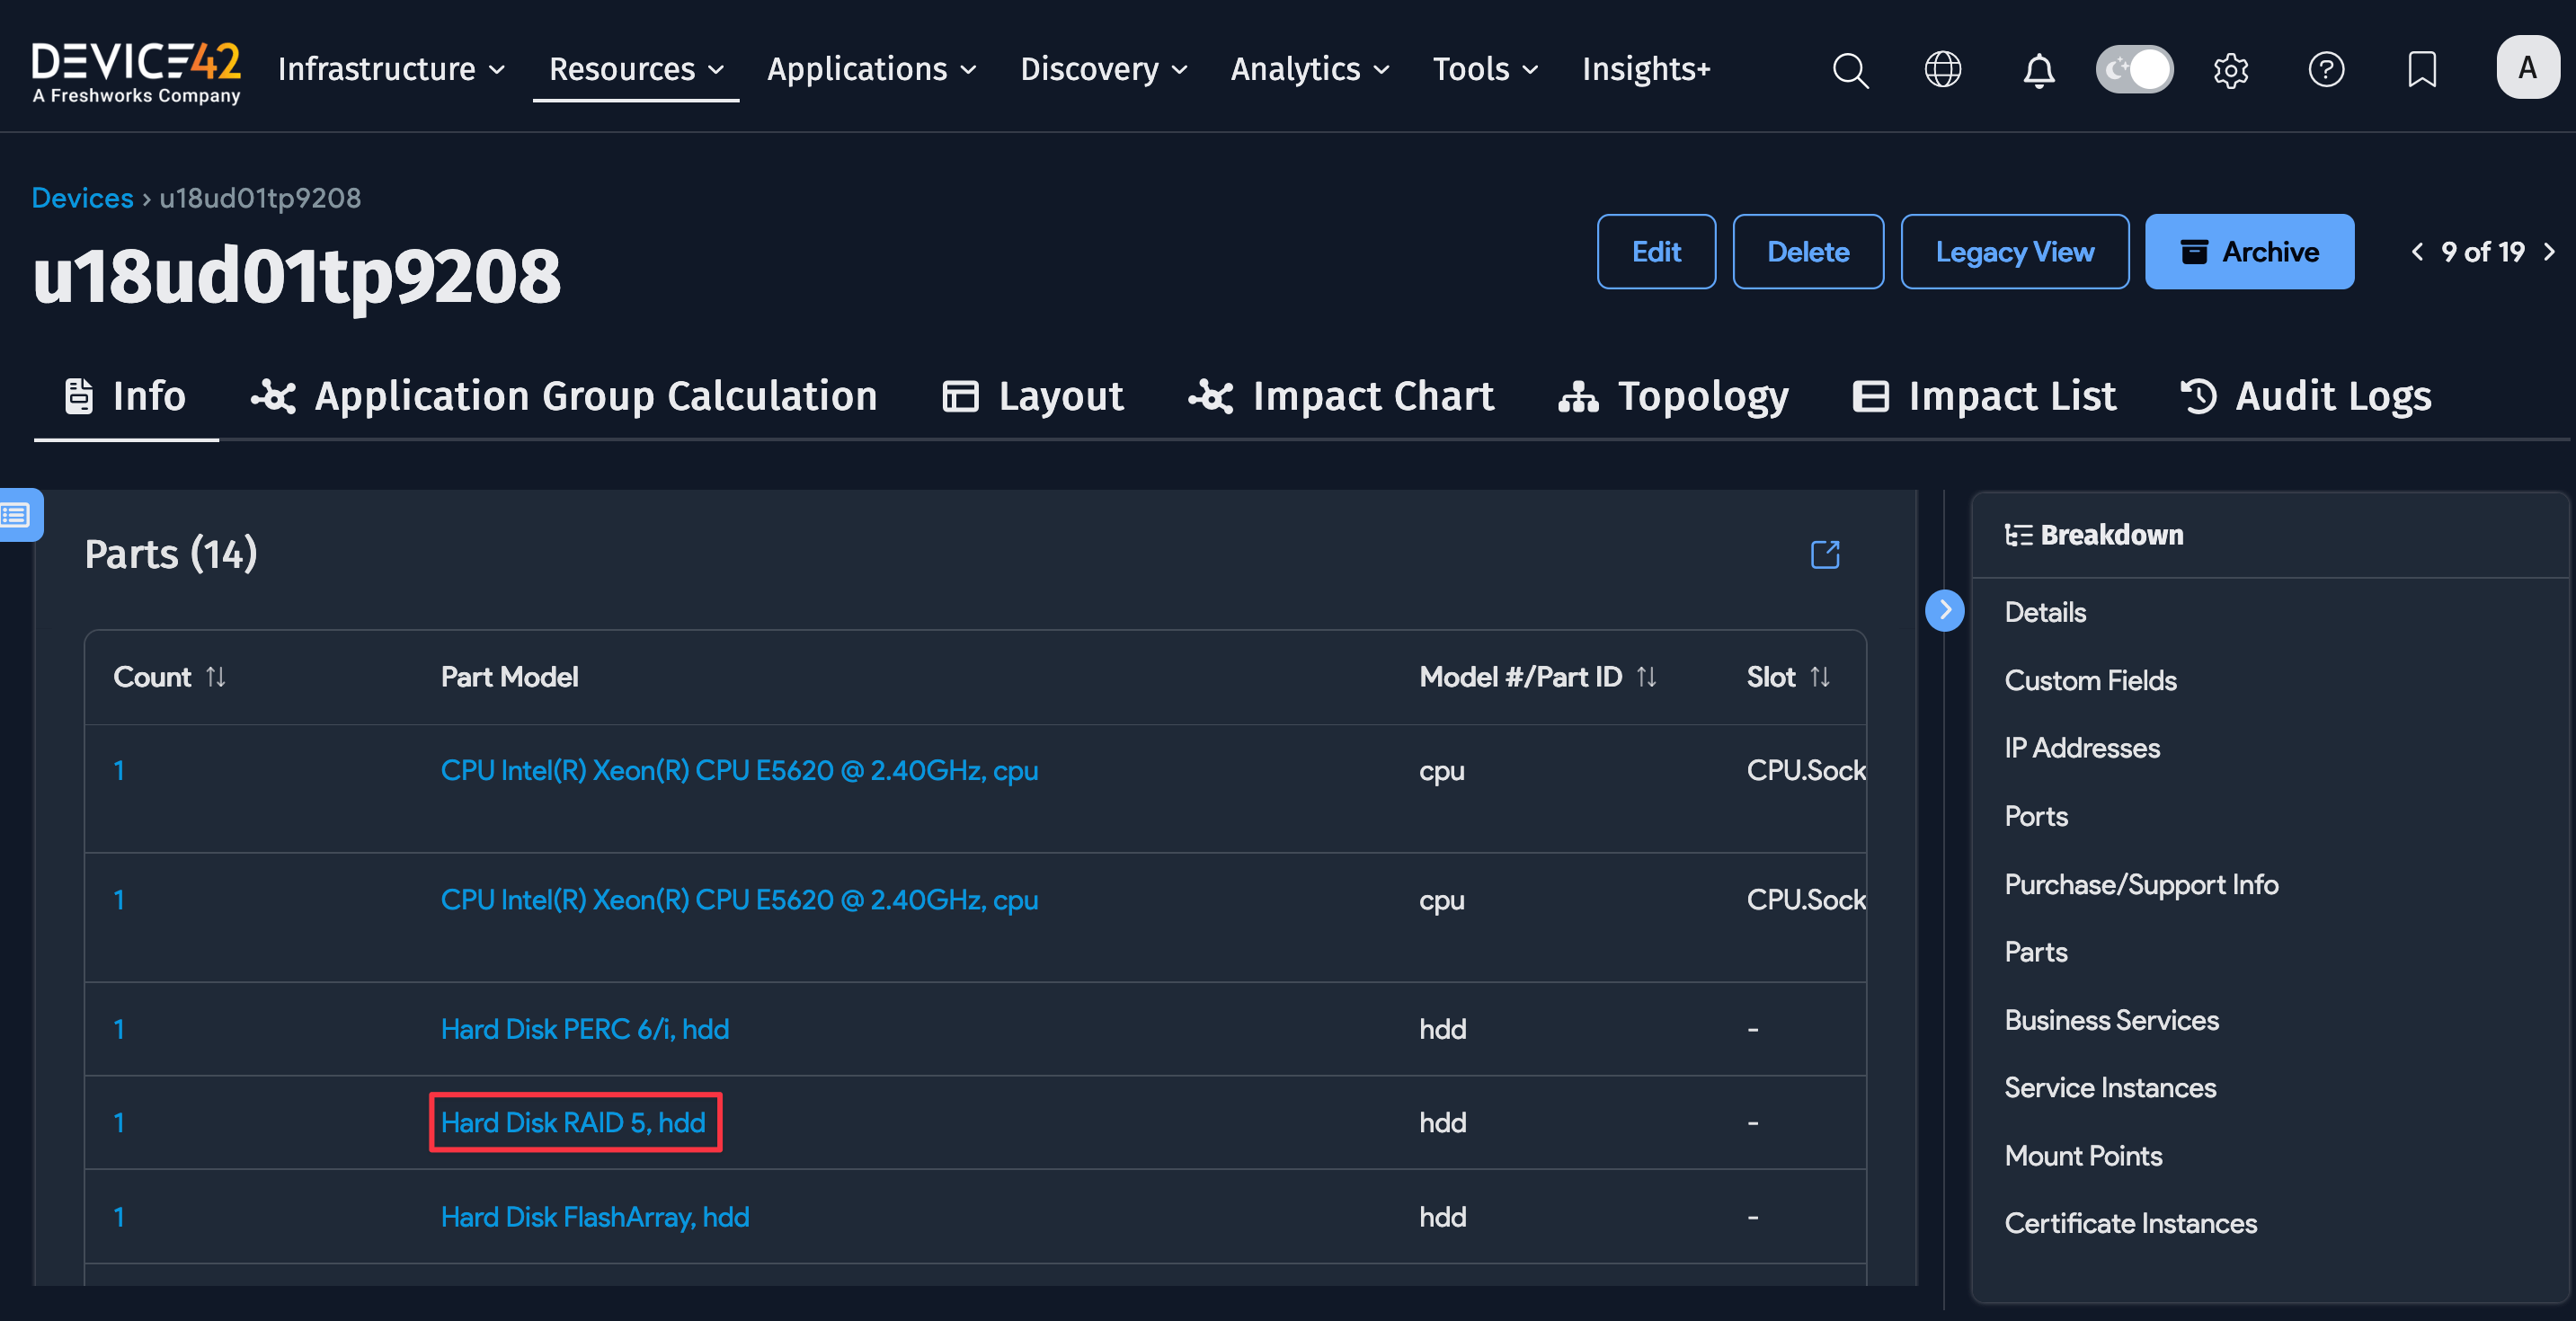
Task: Click the help question mark icon
Action: (x=2326, y=69)
